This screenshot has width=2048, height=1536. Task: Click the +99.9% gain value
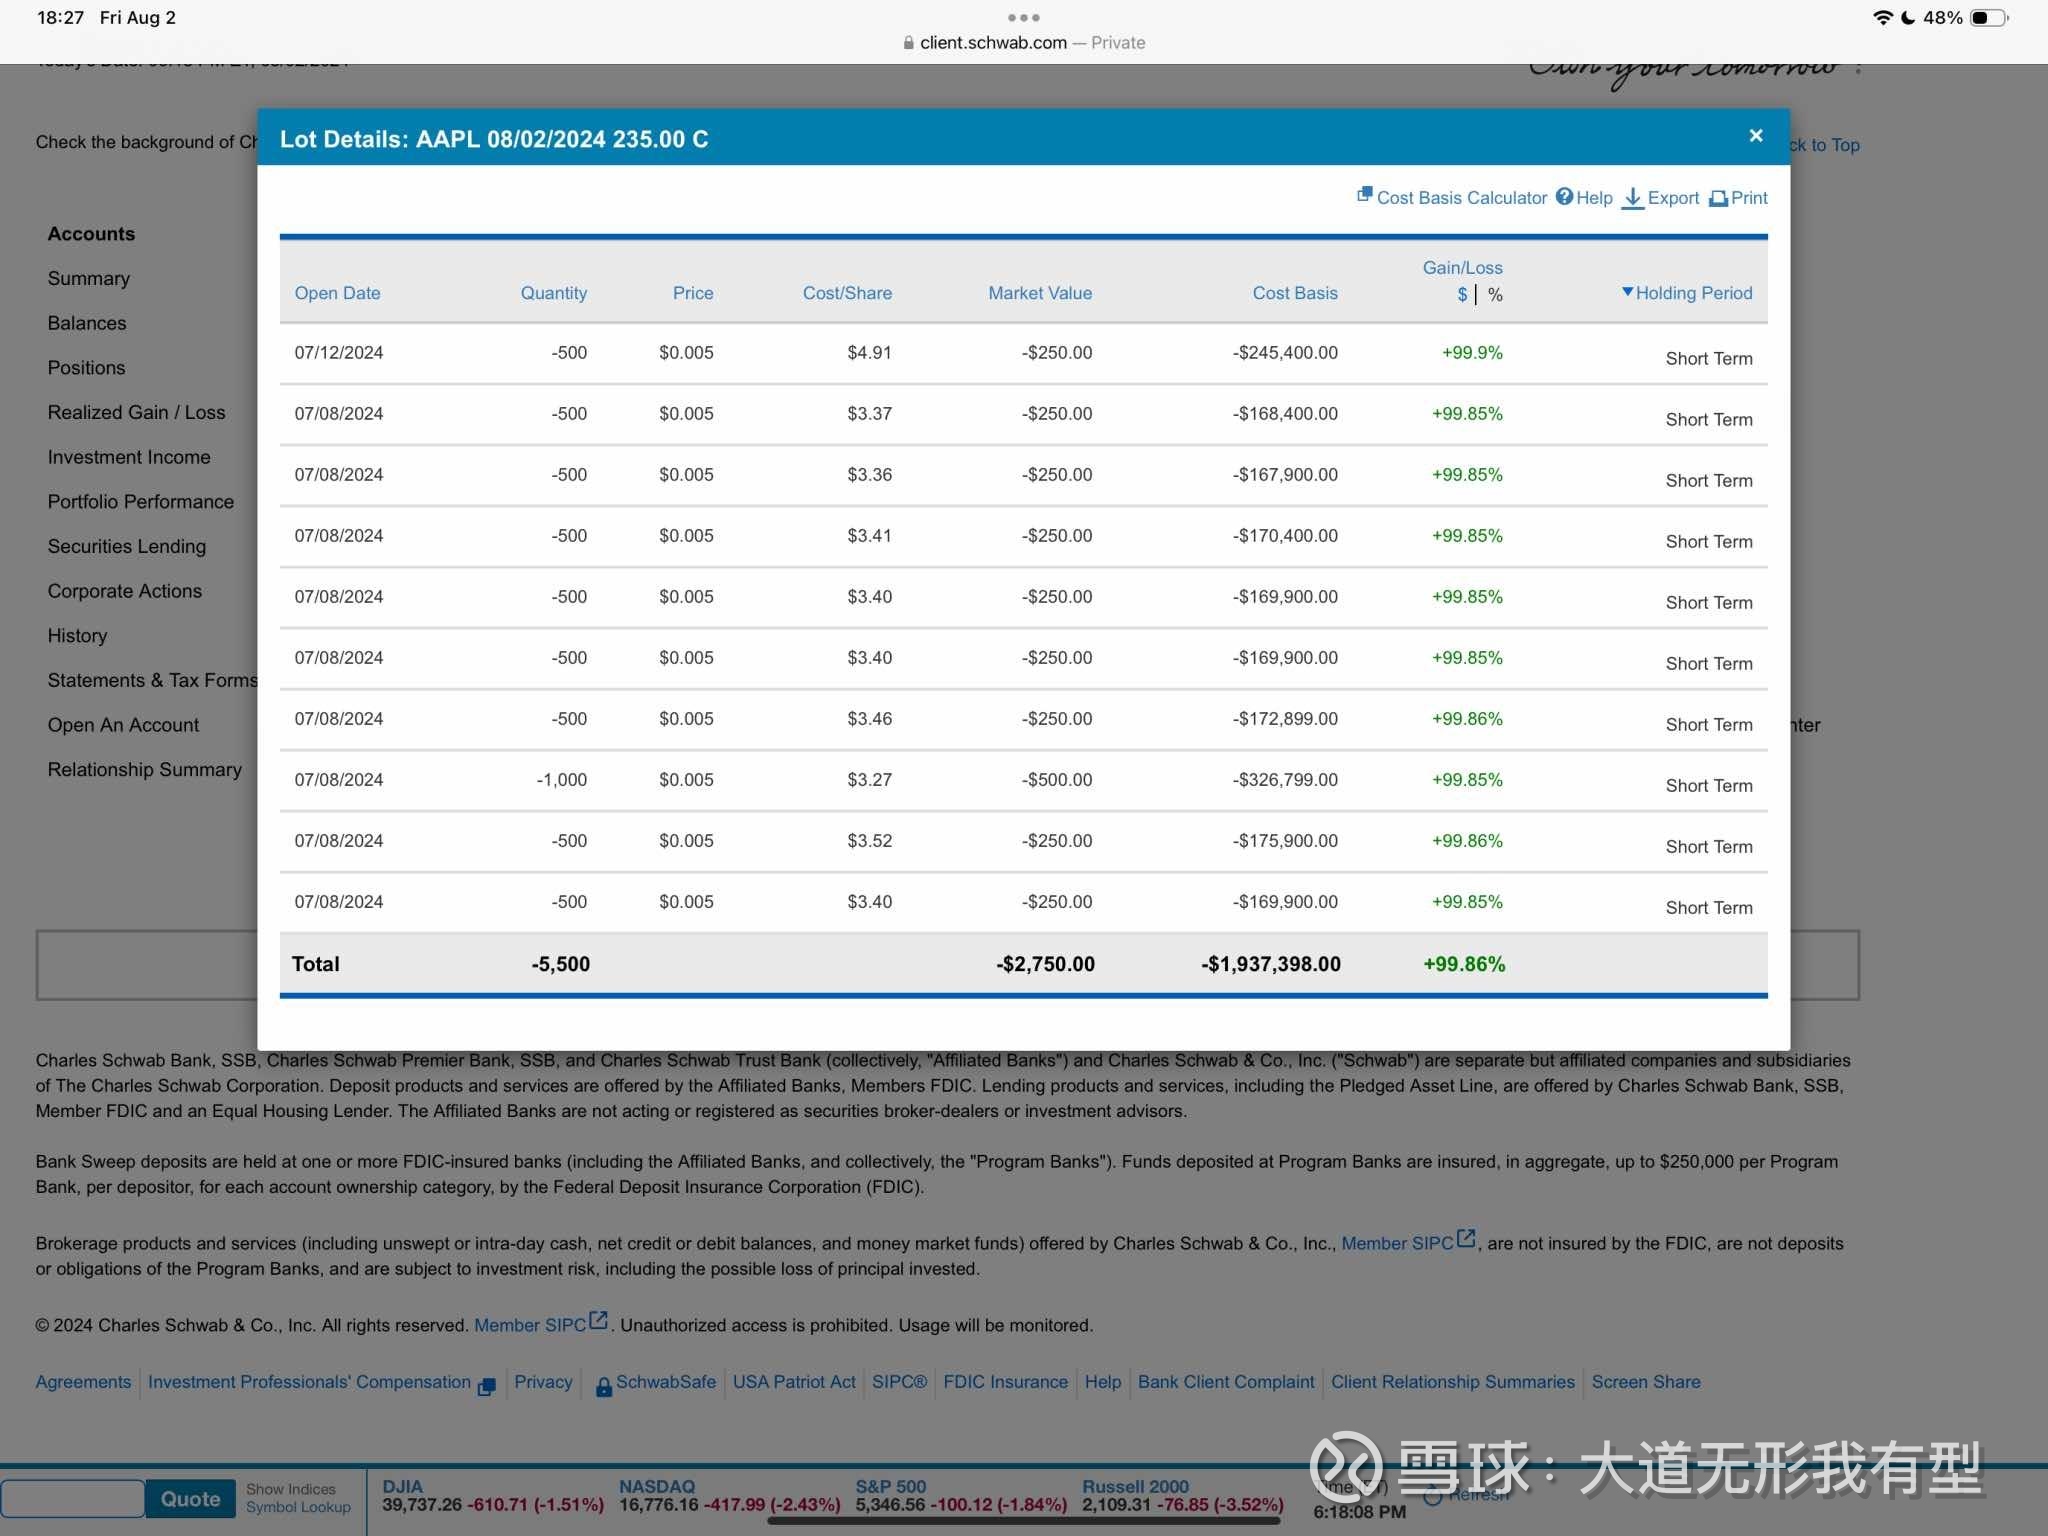1472,353
